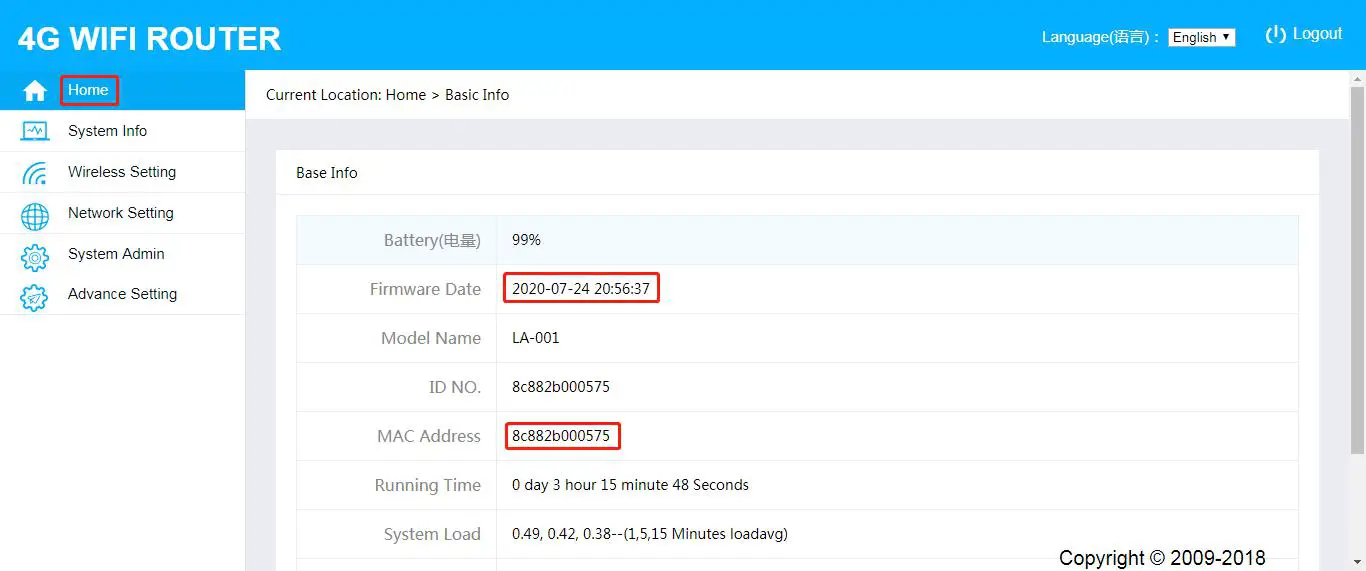Click the System Load label
Viewport: 1366px width, 571px height.
pos(432,534)
